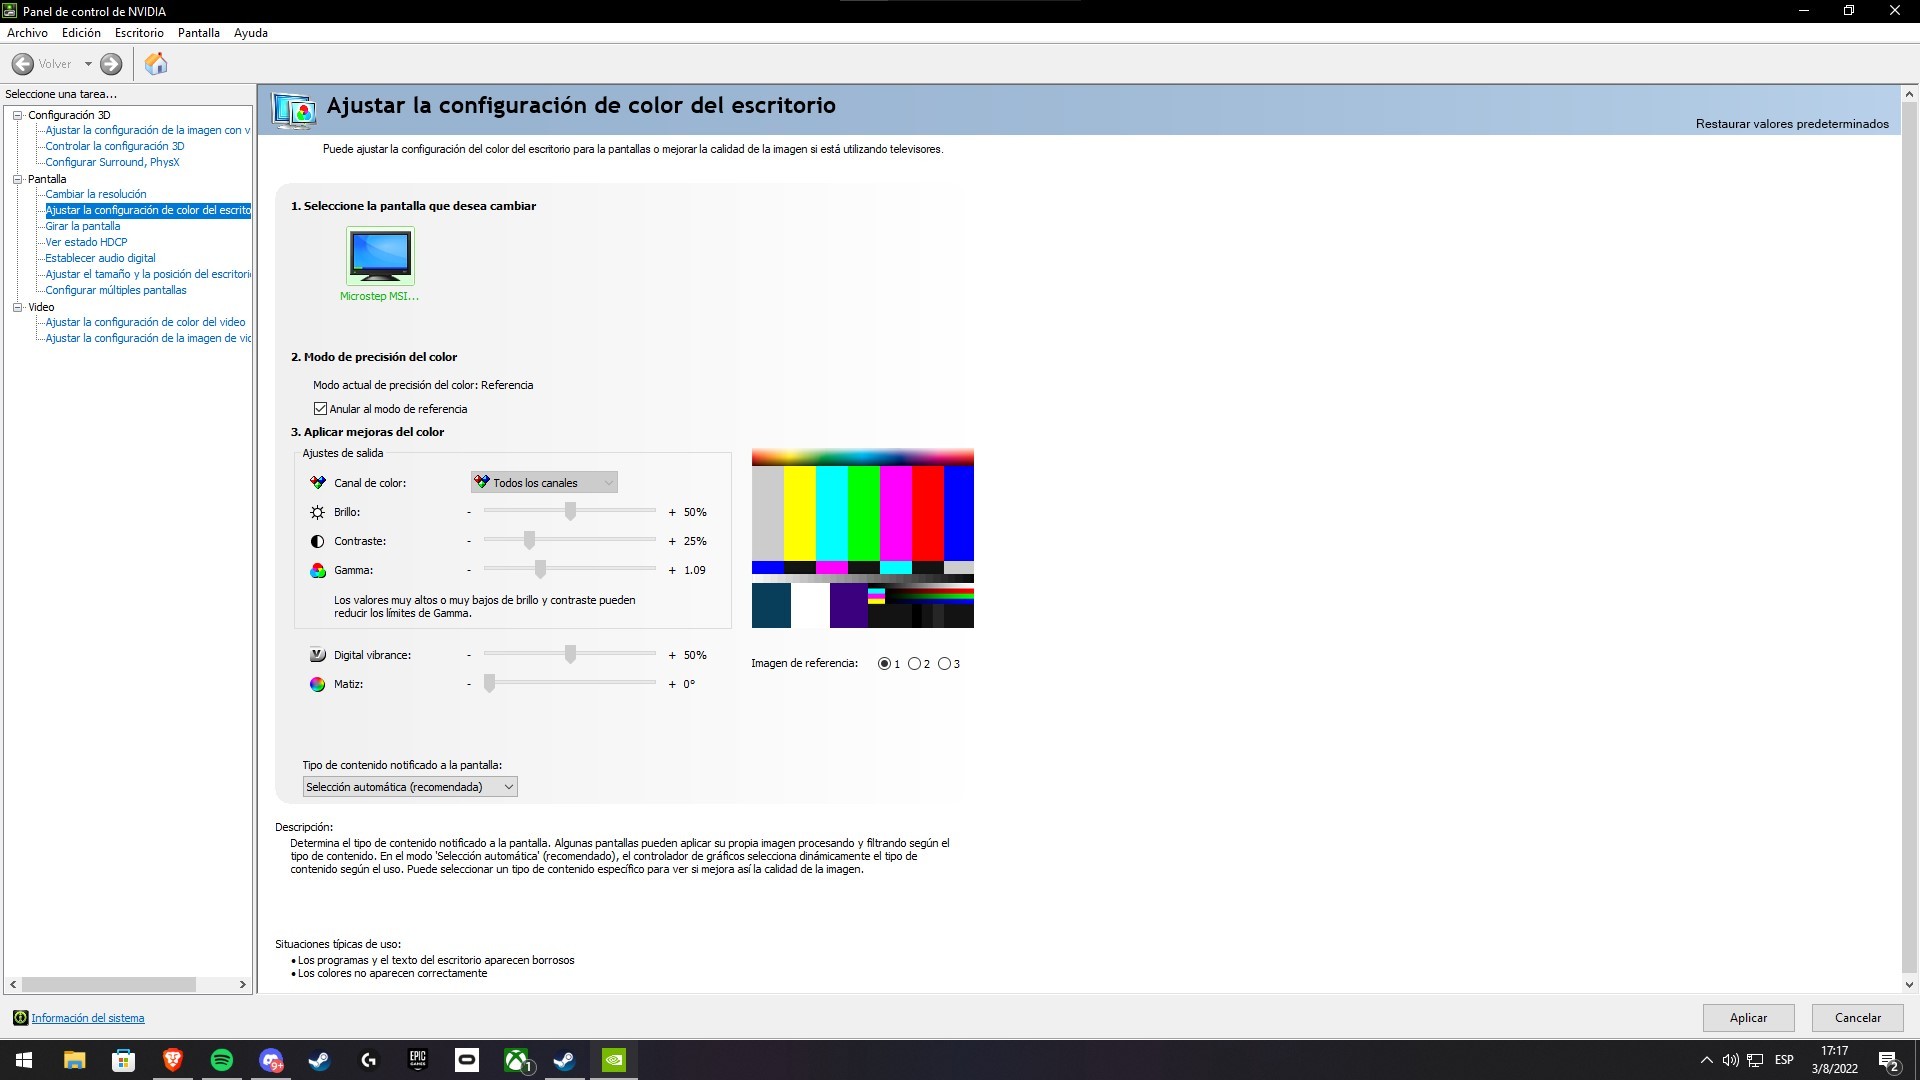Select the Microstep MSI monitor thumbnail

click(x=380, y=256)
